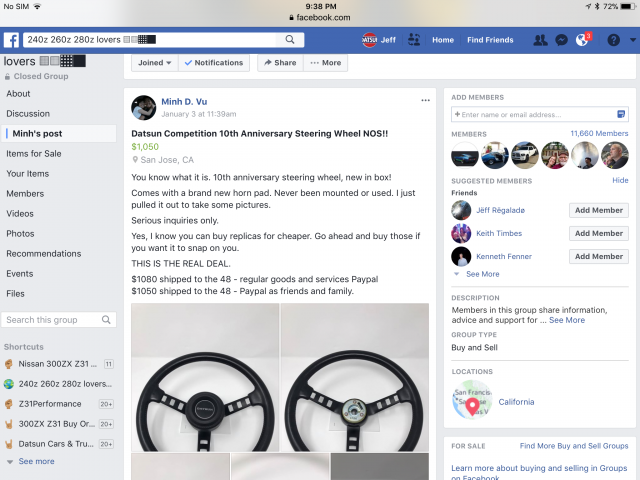Click the groups icon next to Jeff
This screenshot has height=480, width=640.
click(414, 40)
